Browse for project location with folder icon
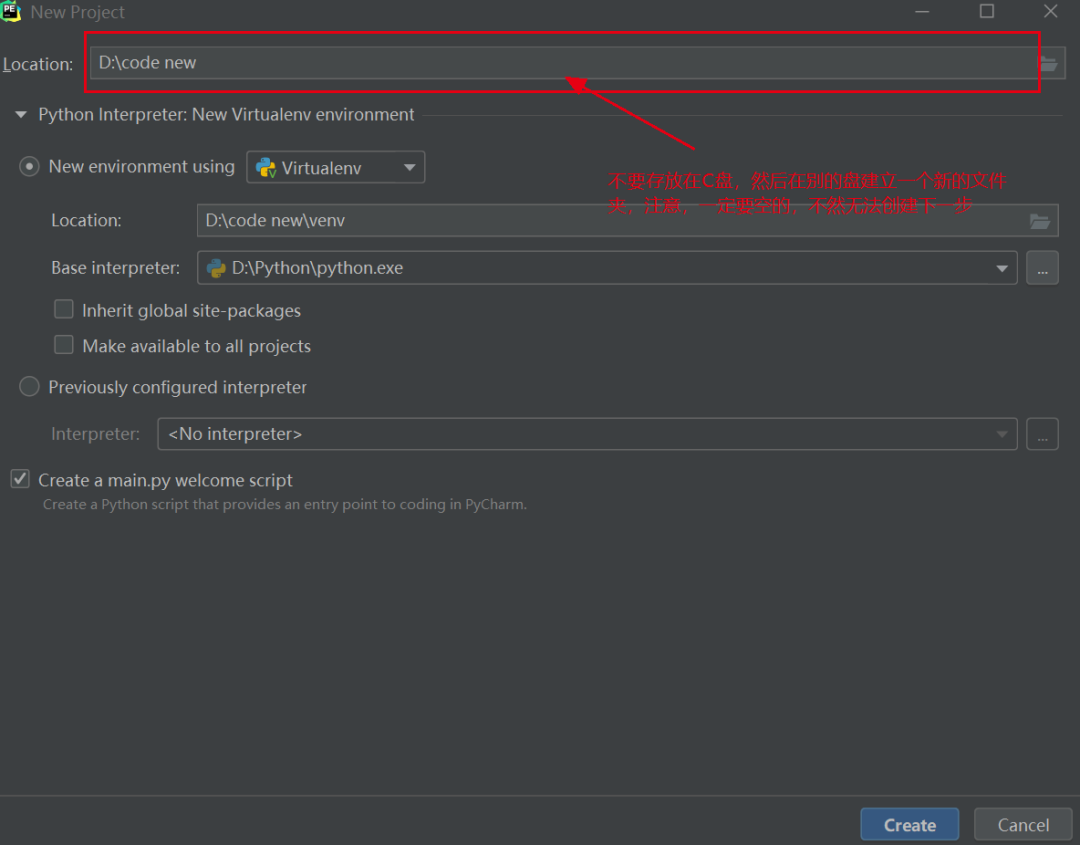This screenshot has width=1080, height=845. tap(1049, 63)
